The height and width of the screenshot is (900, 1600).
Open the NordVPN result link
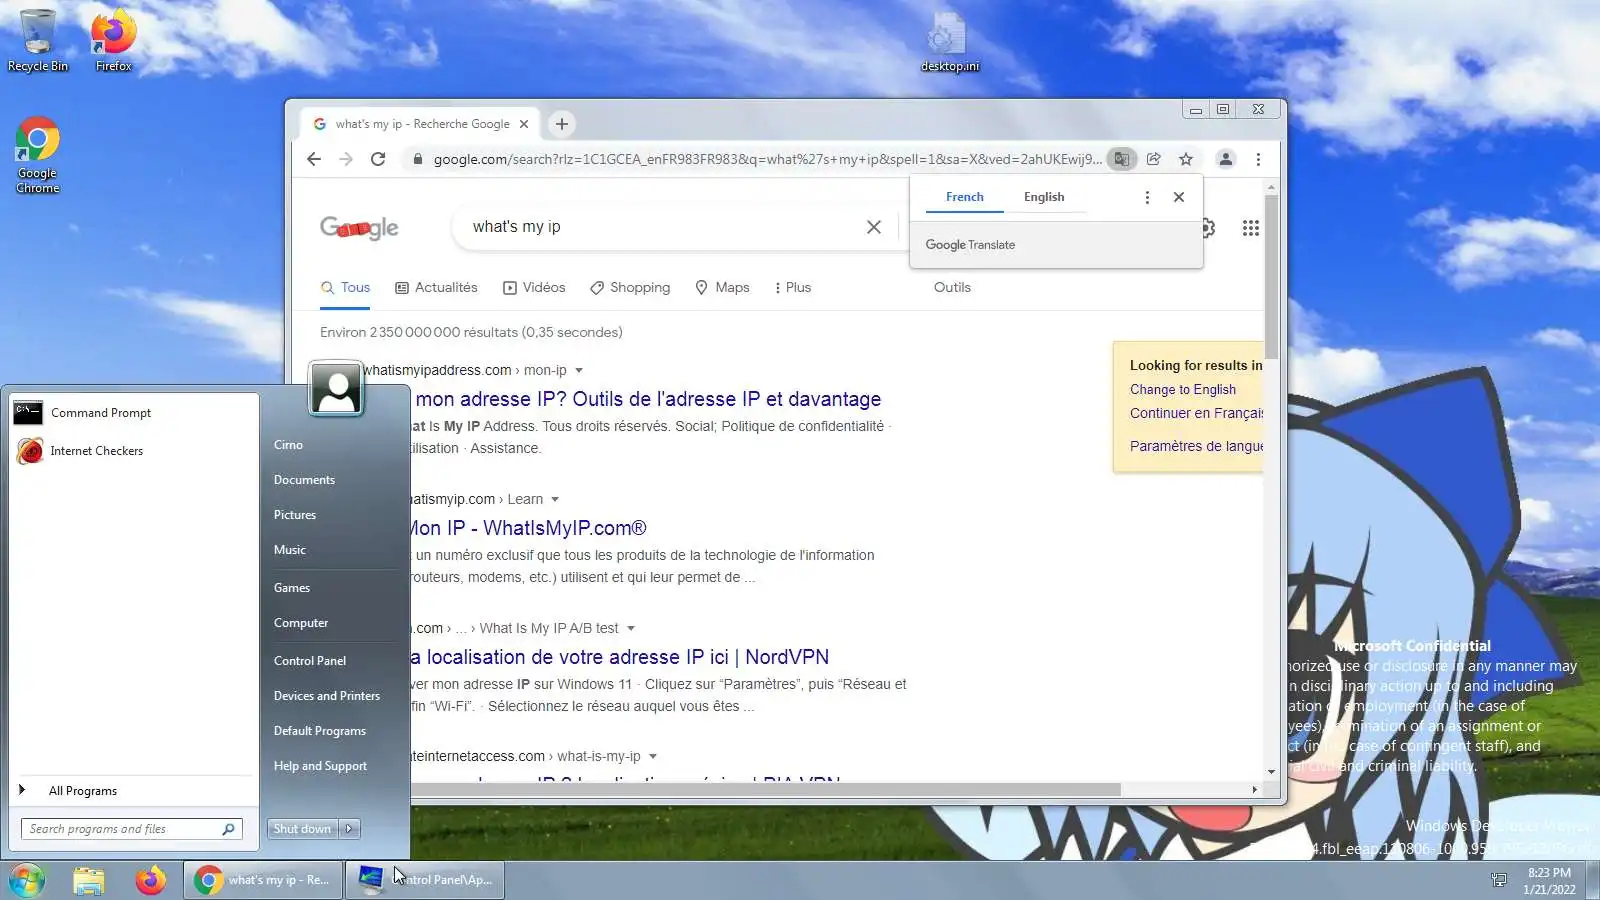click(x=619, y=657)
